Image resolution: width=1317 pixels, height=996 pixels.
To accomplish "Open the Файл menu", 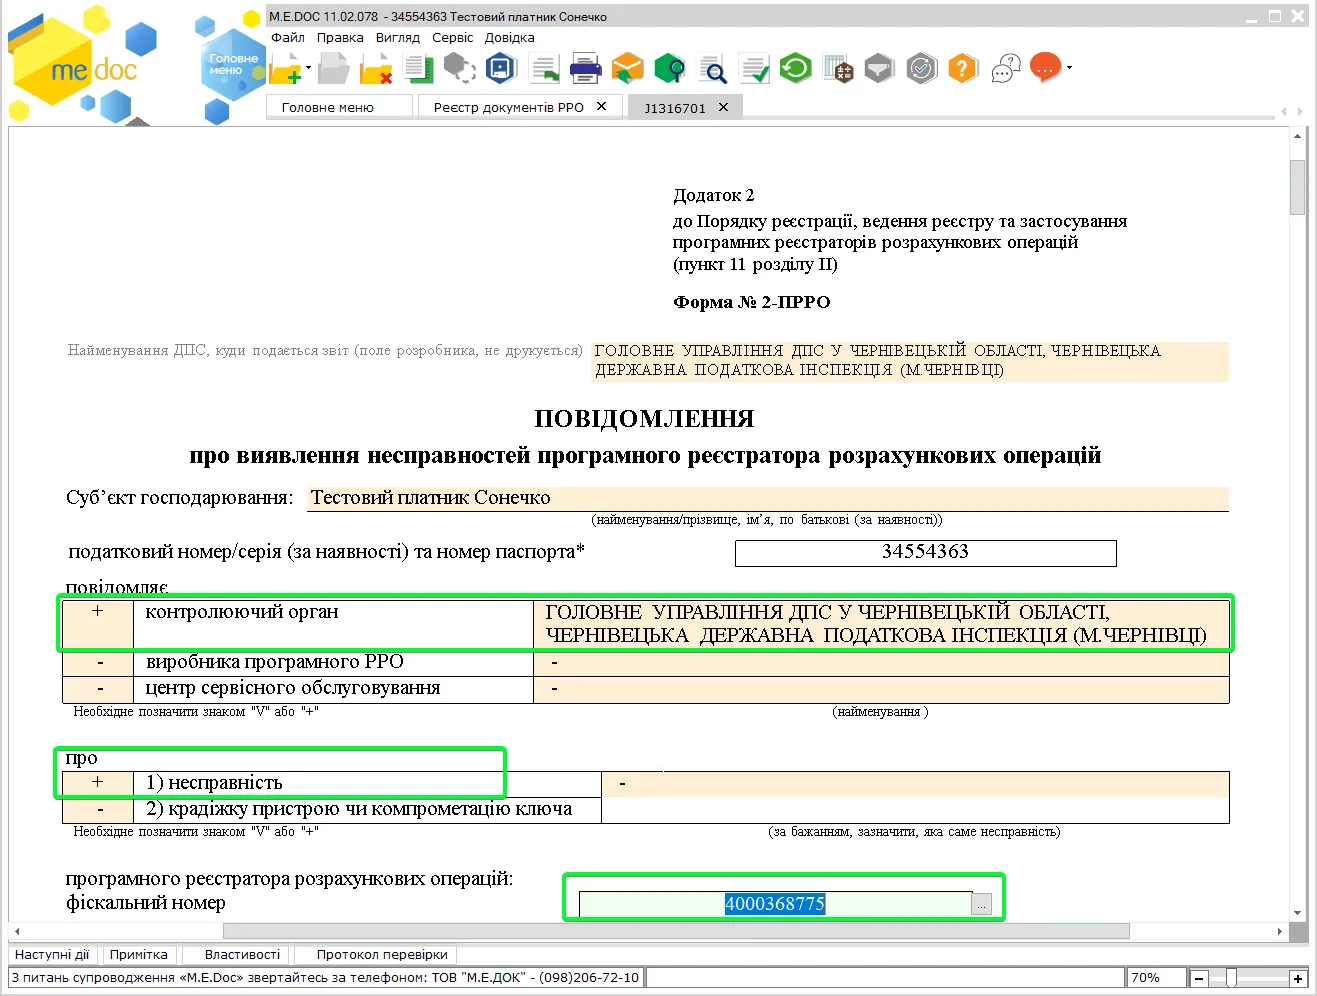I will (x=288, y=37).
